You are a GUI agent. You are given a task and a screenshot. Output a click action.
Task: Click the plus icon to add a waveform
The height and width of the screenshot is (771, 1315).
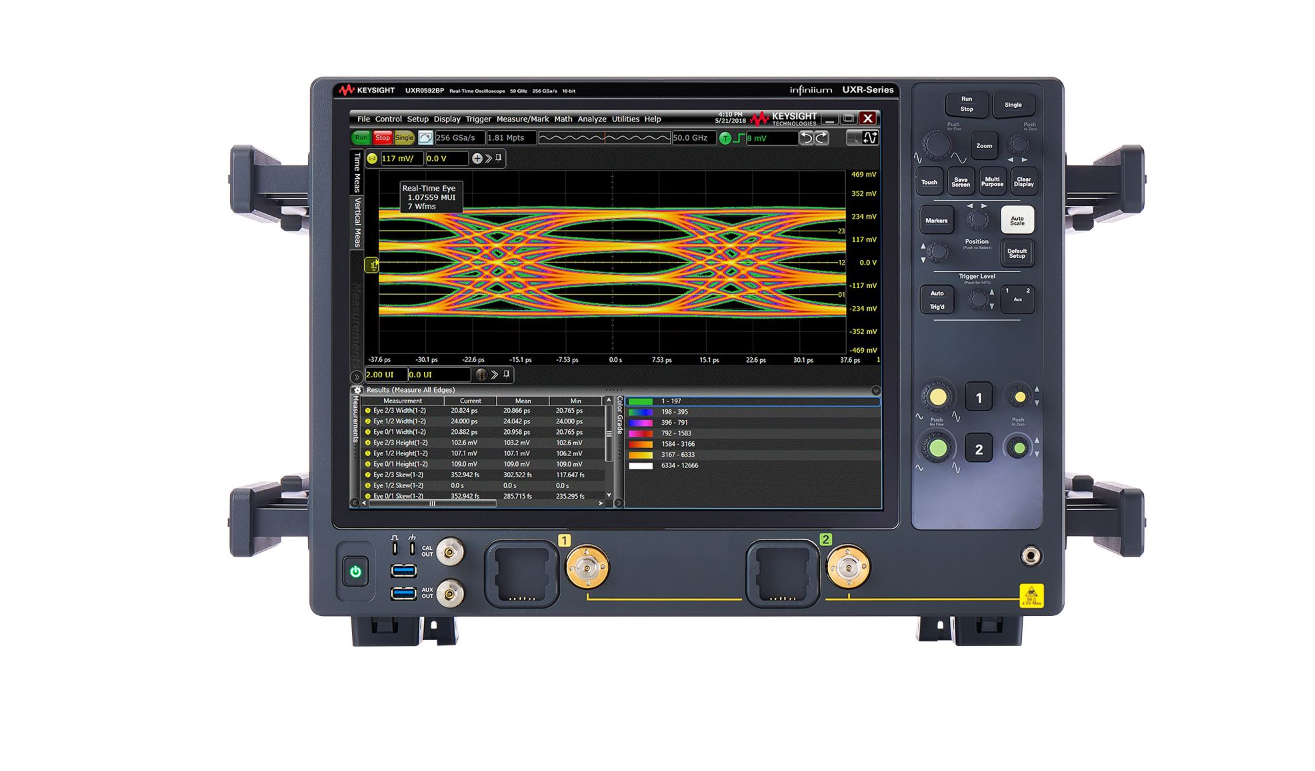click(477, 158)
